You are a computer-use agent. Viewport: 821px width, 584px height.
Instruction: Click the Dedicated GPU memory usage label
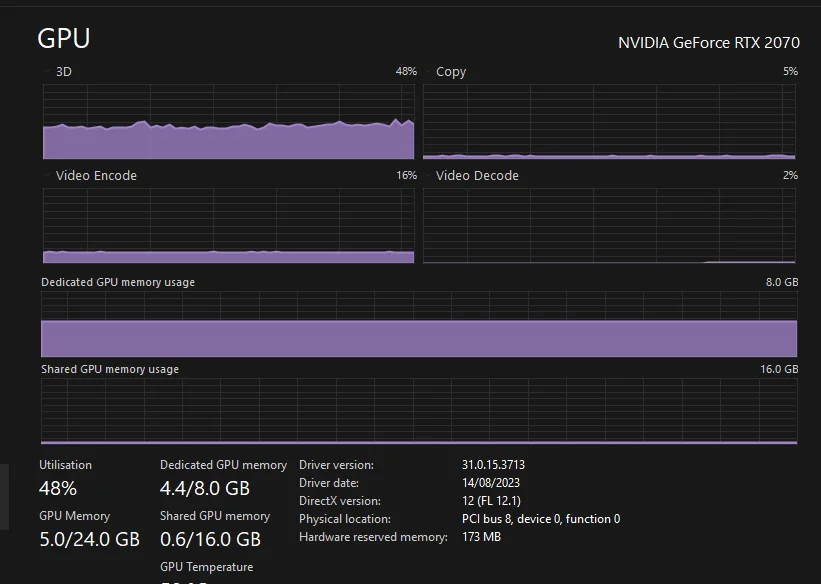pos(118,282)
